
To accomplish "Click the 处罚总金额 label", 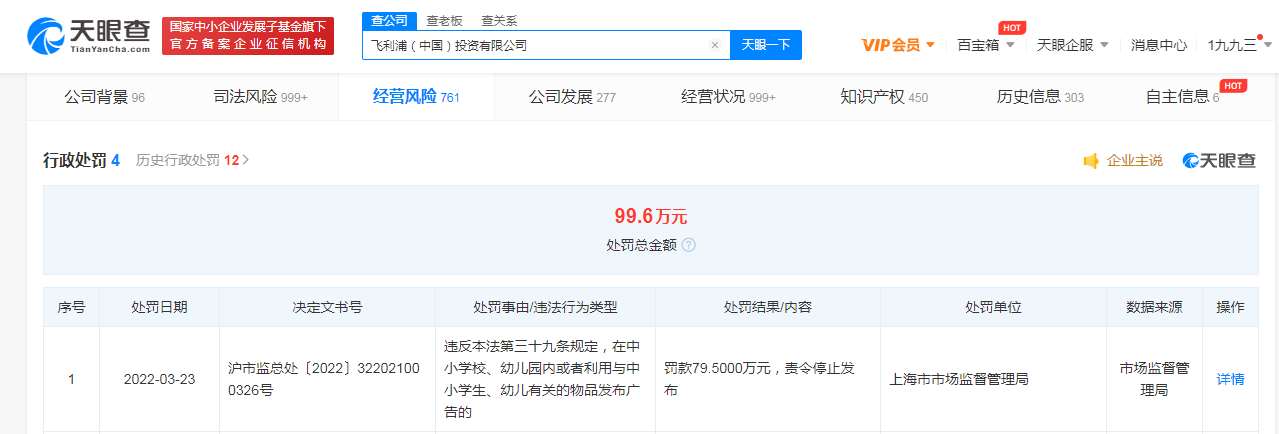I will (x=641, y=244).
